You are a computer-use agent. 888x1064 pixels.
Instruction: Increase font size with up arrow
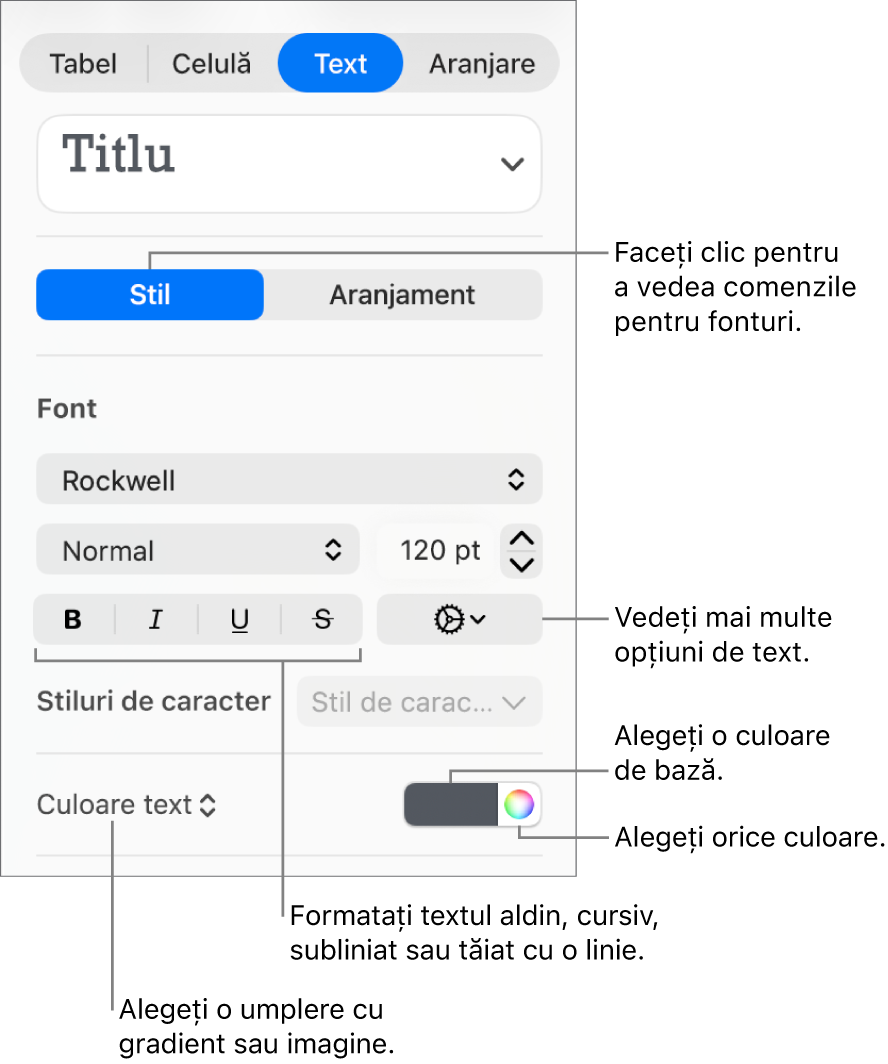click(521, 538)
